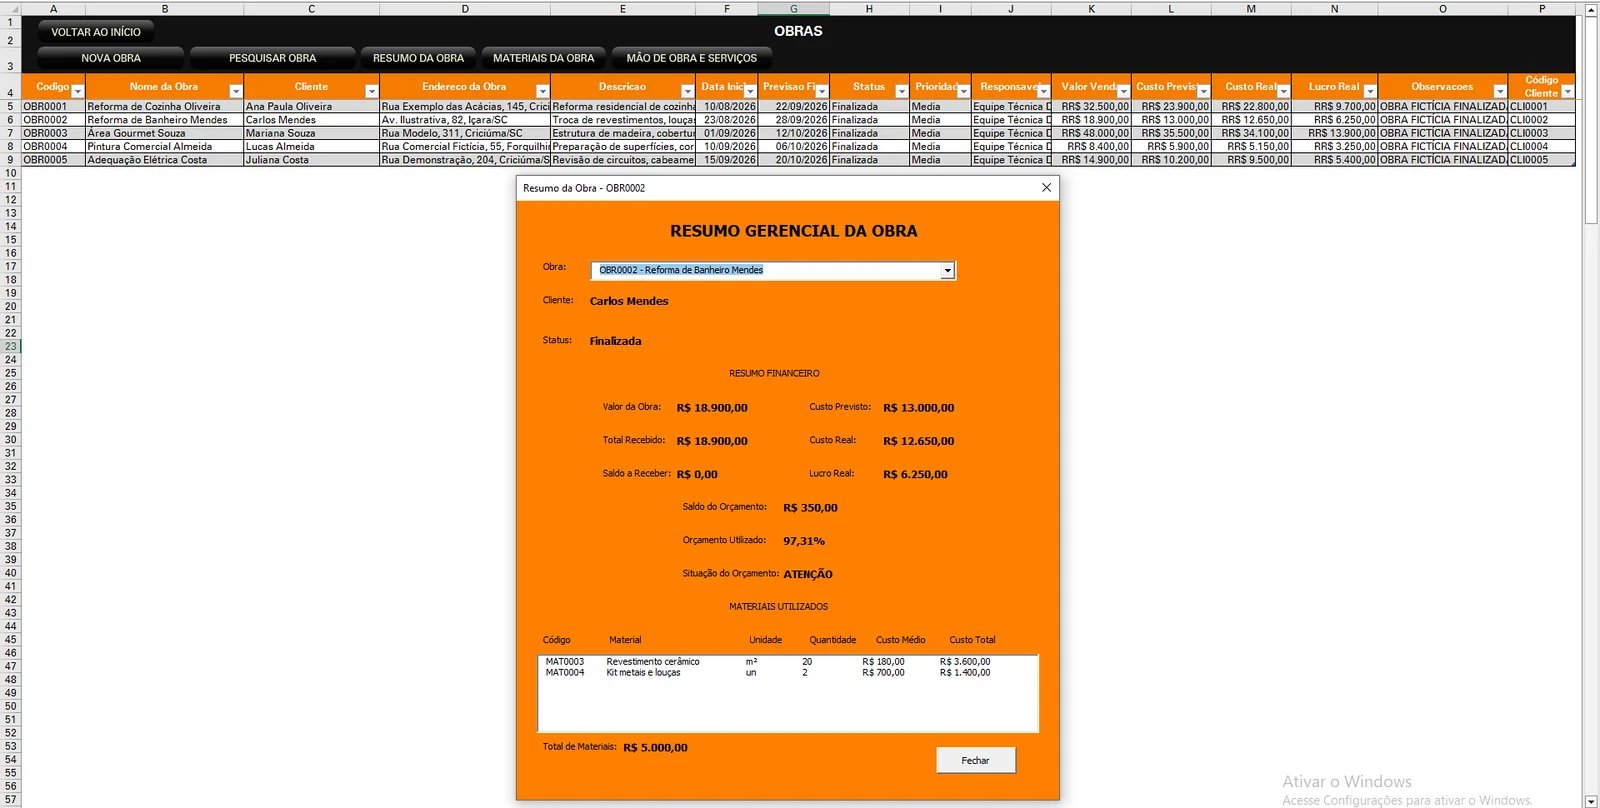
Task: Open the Previsao Fim filter arrow
Action: tap(822, 92)
